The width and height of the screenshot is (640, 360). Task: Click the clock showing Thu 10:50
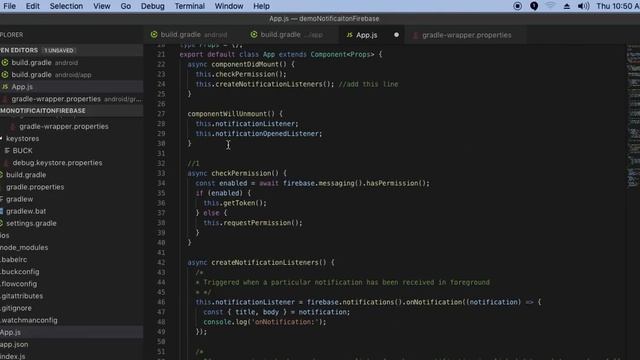tap(618, 6)
